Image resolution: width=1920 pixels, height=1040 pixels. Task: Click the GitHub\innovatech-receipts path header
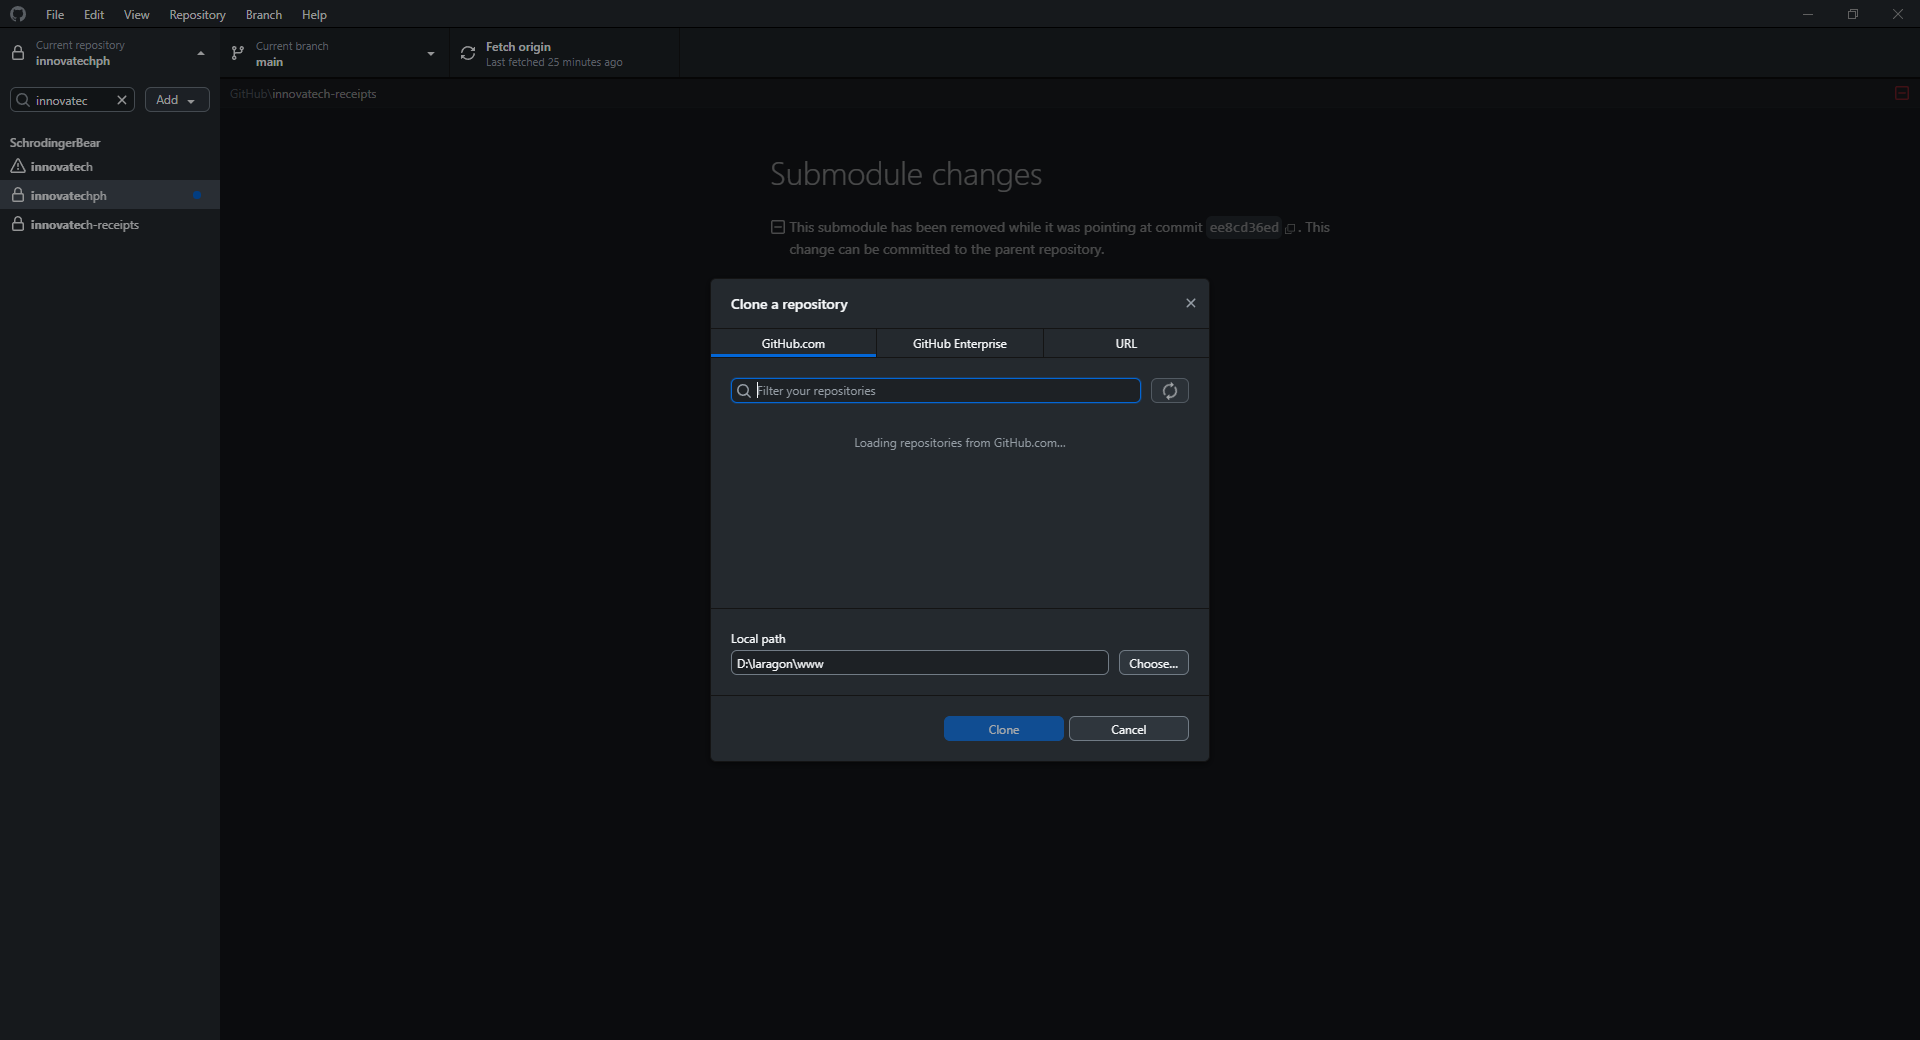pyautogui.click(x=303, y=94)
